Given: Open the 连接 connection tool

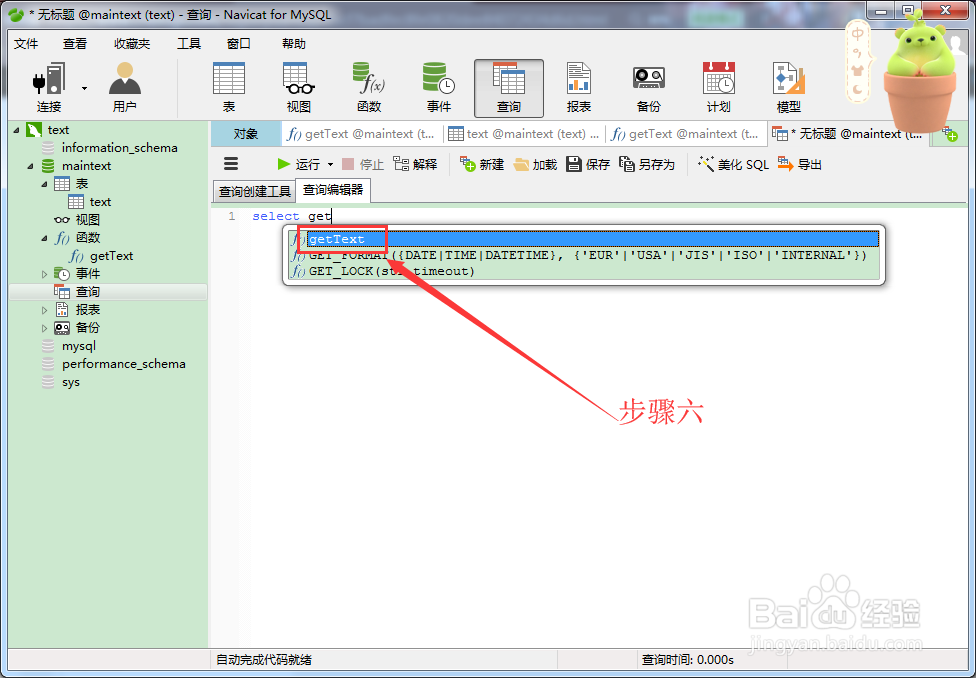Looking at the screenshot, I should pyautogui.click(x=49, y=87).
